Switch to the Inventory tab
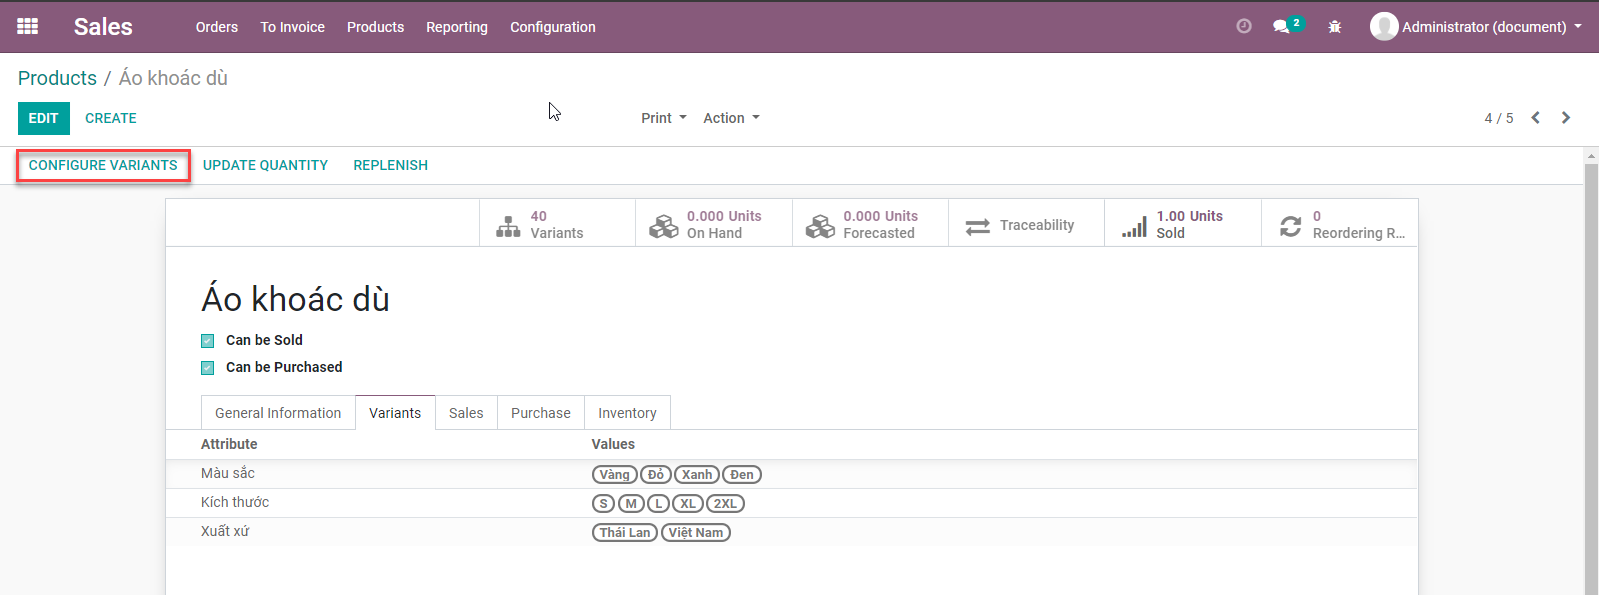Viewport: 1599px width, 595px height. pos(627,413)
